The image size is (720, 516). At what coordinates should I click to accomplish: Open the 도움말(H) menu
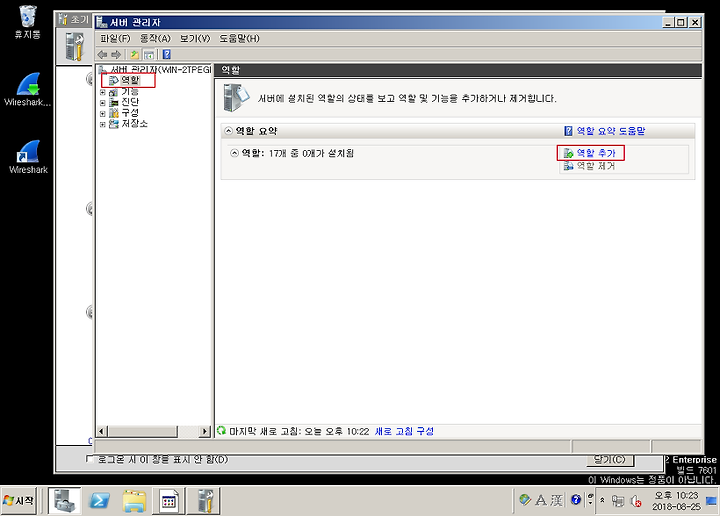tap(239, 39)
